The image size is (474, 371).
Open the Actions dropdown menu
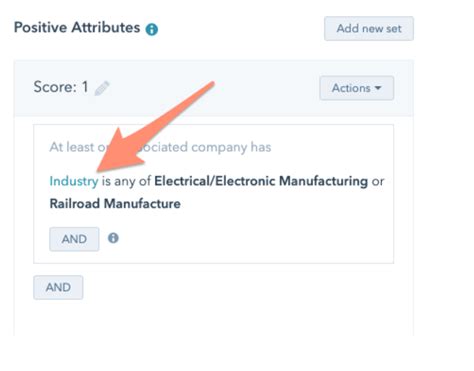pos(357,88)
